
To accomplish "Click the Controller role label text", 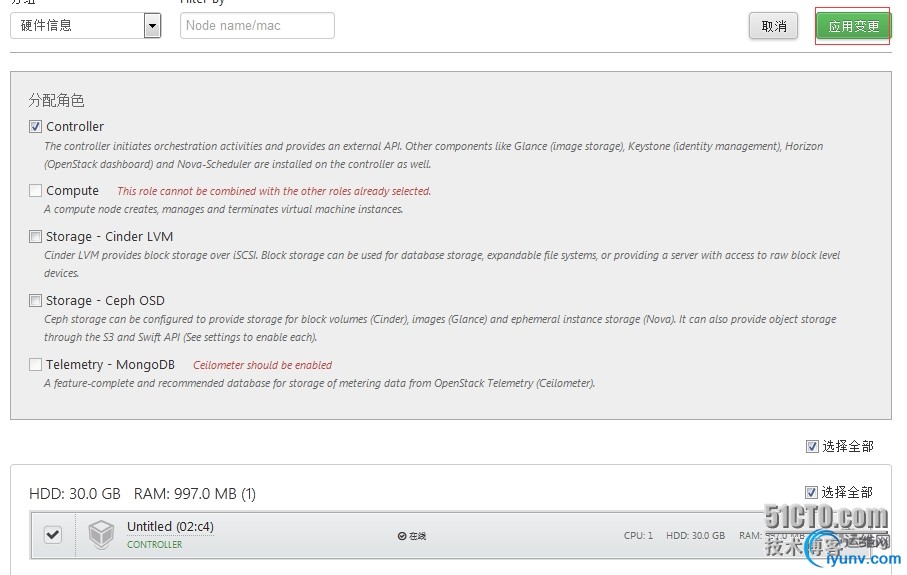I will tap(75, 127).
